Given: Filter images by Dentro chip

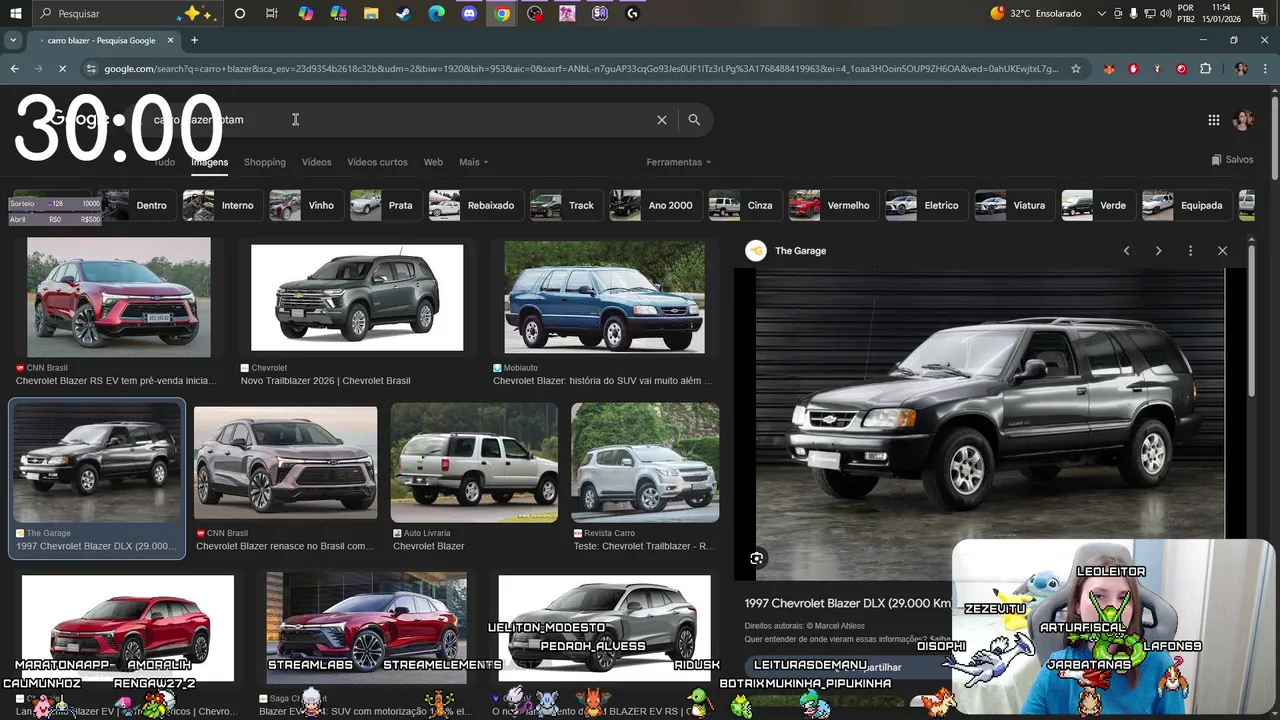Looking at the screenshot, I should (139, 205).
